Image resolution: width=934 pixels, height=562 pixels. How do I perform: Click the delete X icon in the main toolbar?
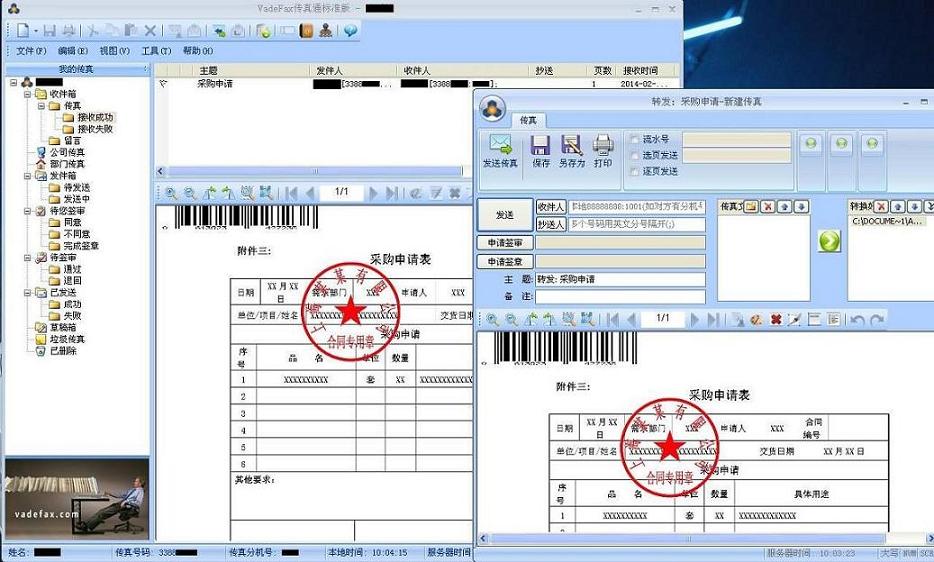[x=150, y=30]
